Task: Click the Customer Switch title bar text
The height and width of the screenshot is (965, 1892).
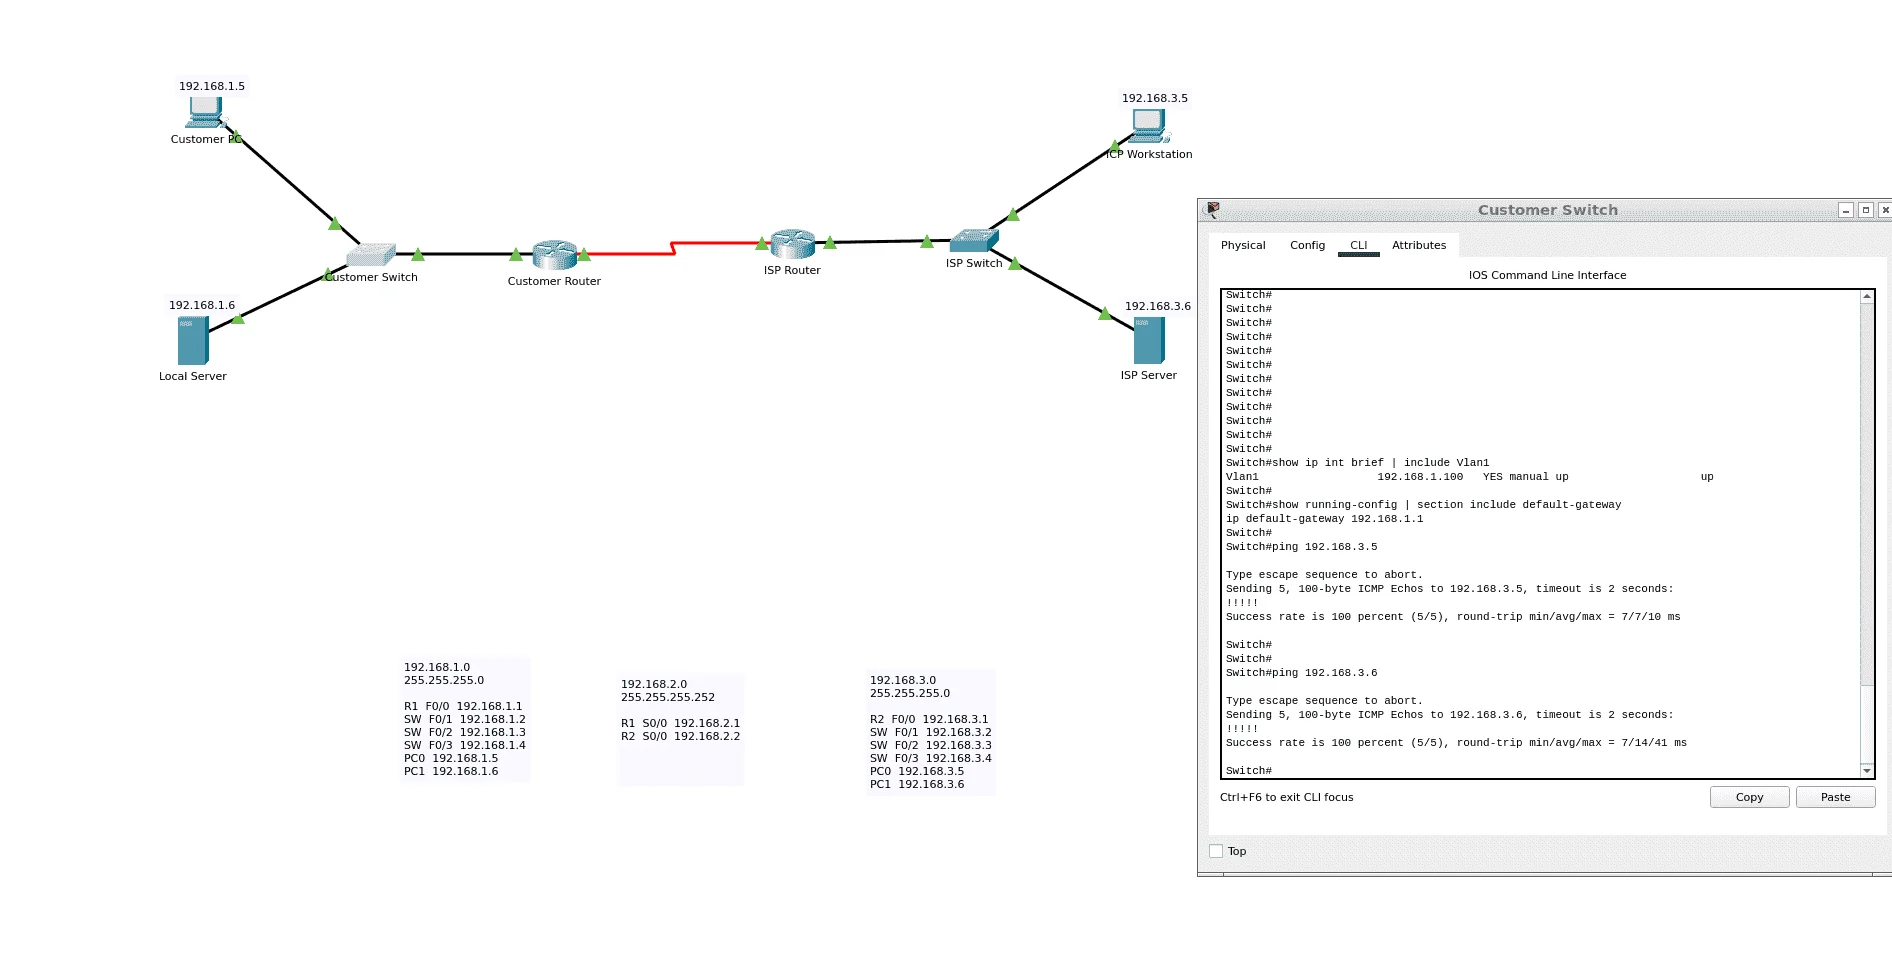Action: (x=1548, y=210)
